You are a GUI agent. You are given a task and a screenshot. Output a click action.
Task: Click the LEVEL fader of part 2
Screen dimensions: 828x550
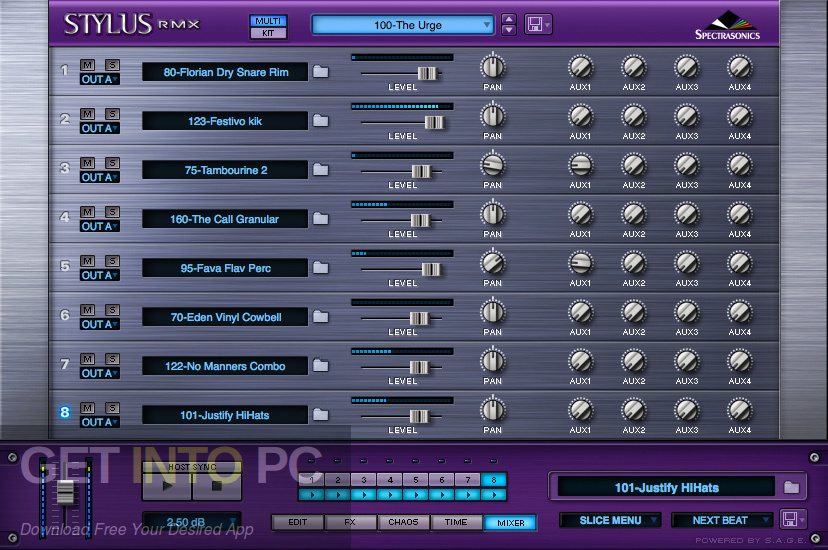point(434,122)
